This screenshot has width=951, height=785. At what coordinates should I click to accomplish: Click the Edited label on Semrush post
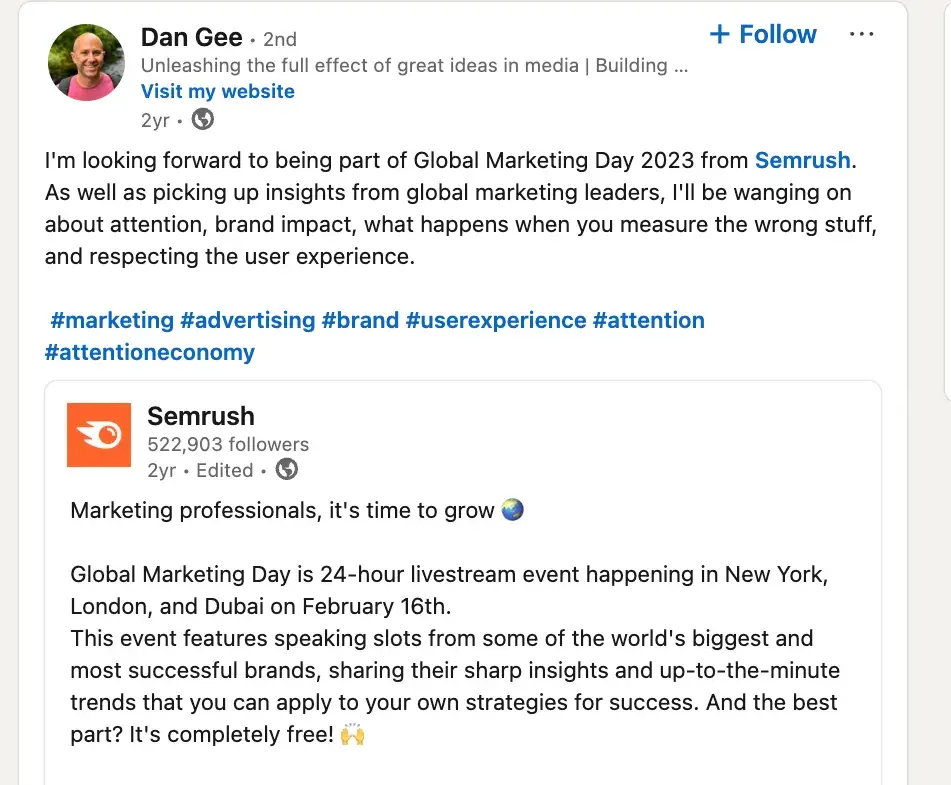pos(224,470)
